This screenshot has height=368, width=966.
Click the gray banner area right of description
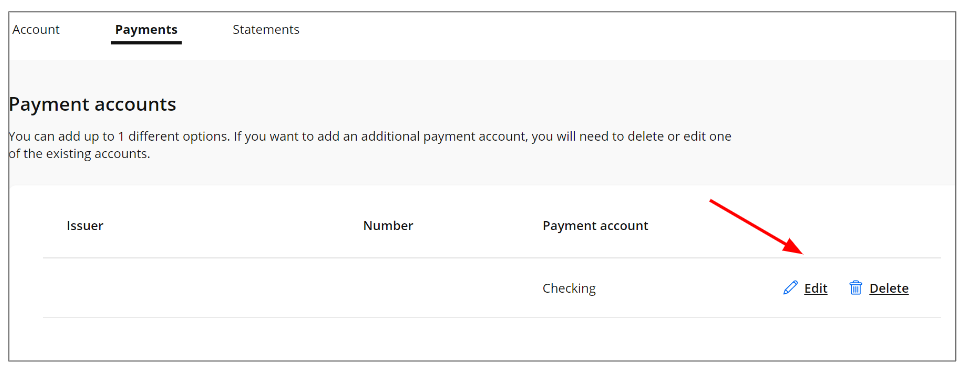tap(844, 145)
